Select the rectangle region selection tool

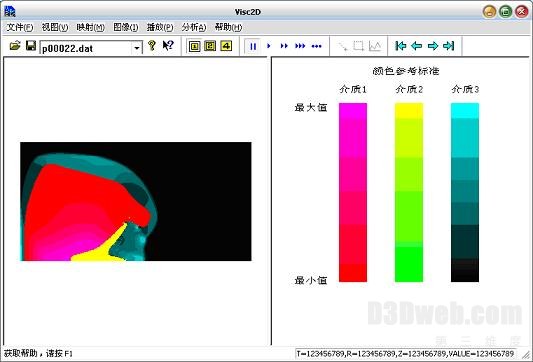[x=359, y=46]
